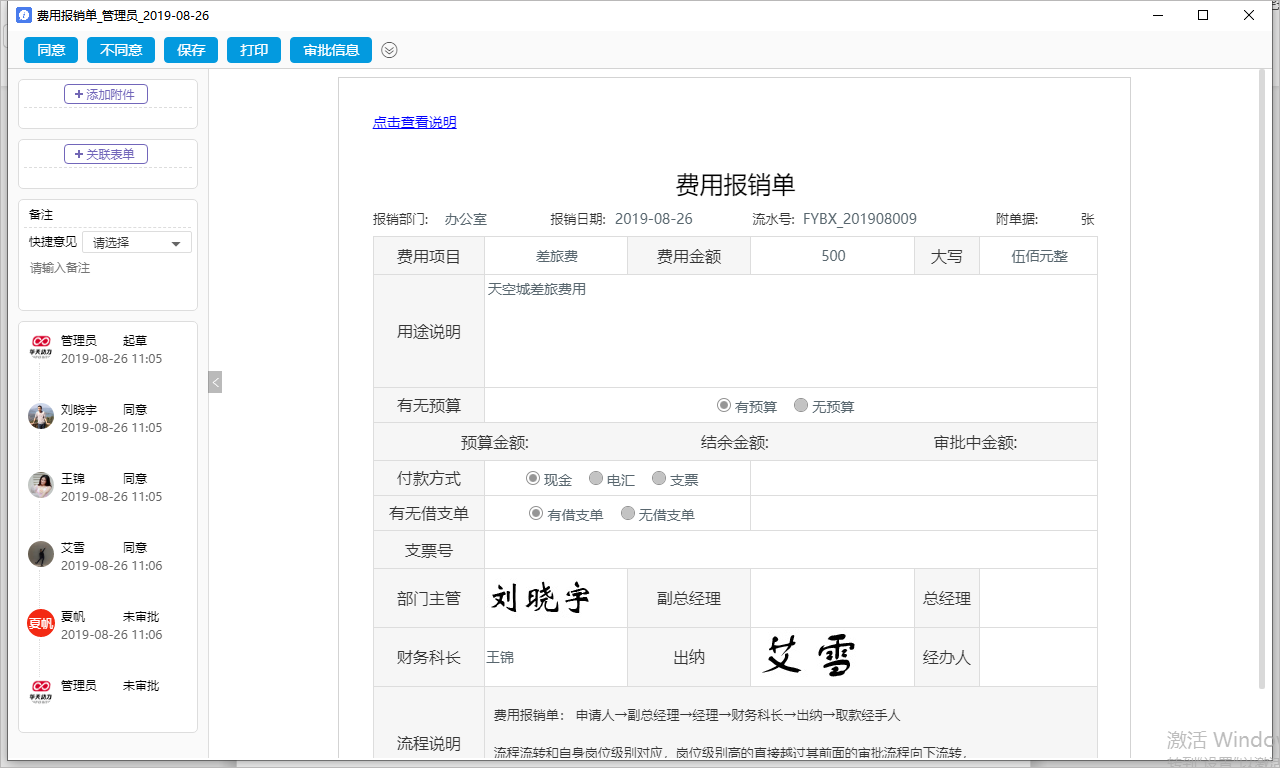Click 管理员's company logo avatar
This screenshot has width=1280, height=768.
pyautogui.click(x=41, y=347)
